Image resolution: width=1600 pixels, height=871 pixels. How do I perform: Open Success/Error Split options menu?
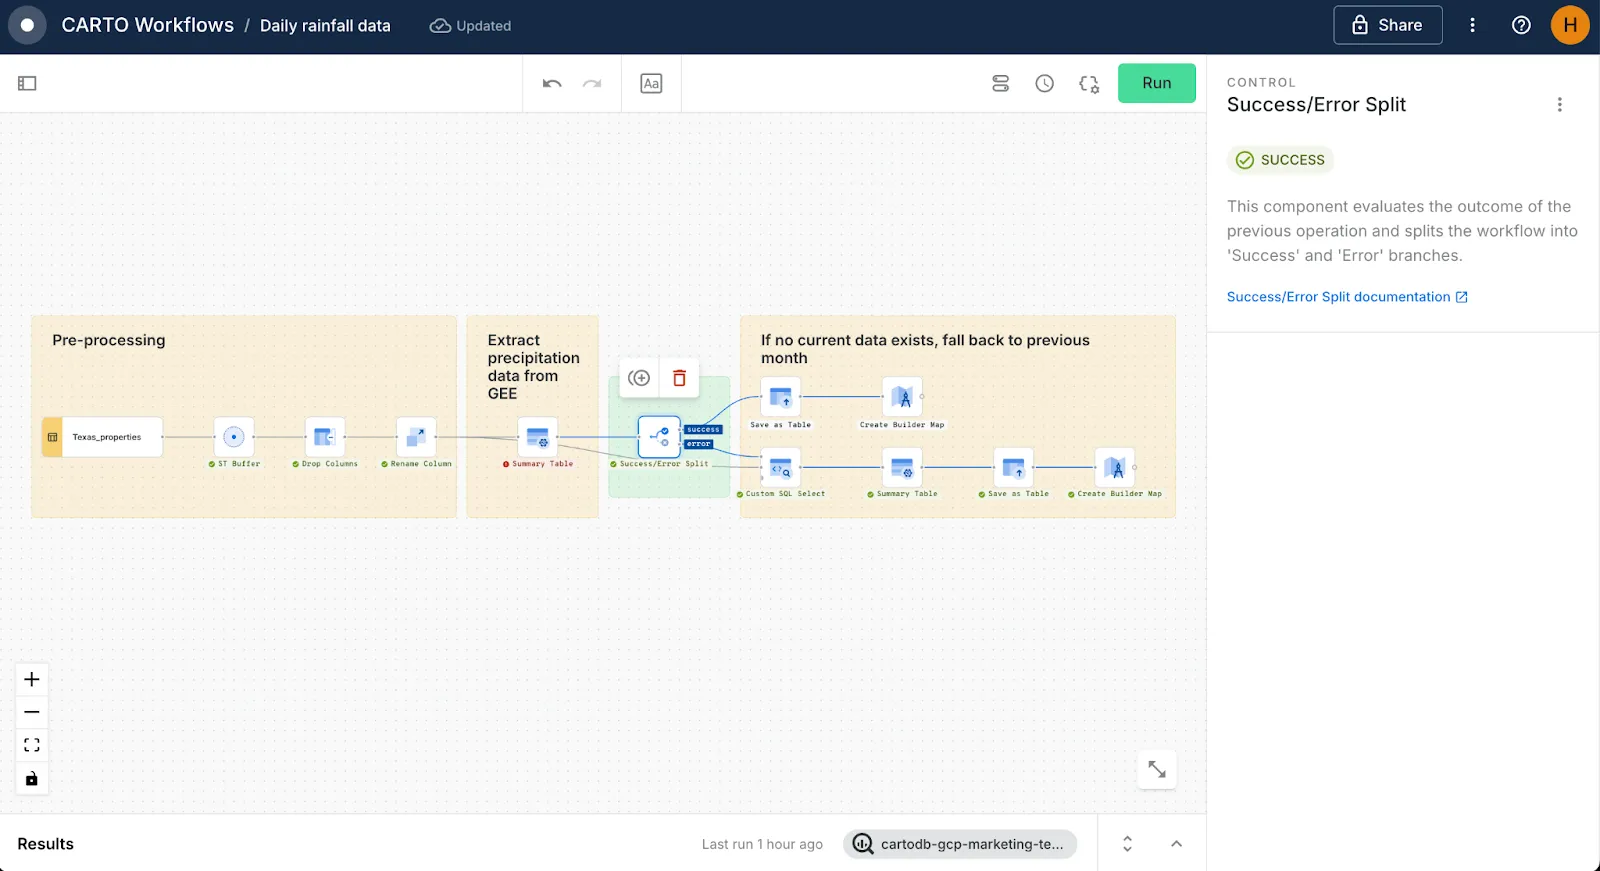tap(1559, 105)
